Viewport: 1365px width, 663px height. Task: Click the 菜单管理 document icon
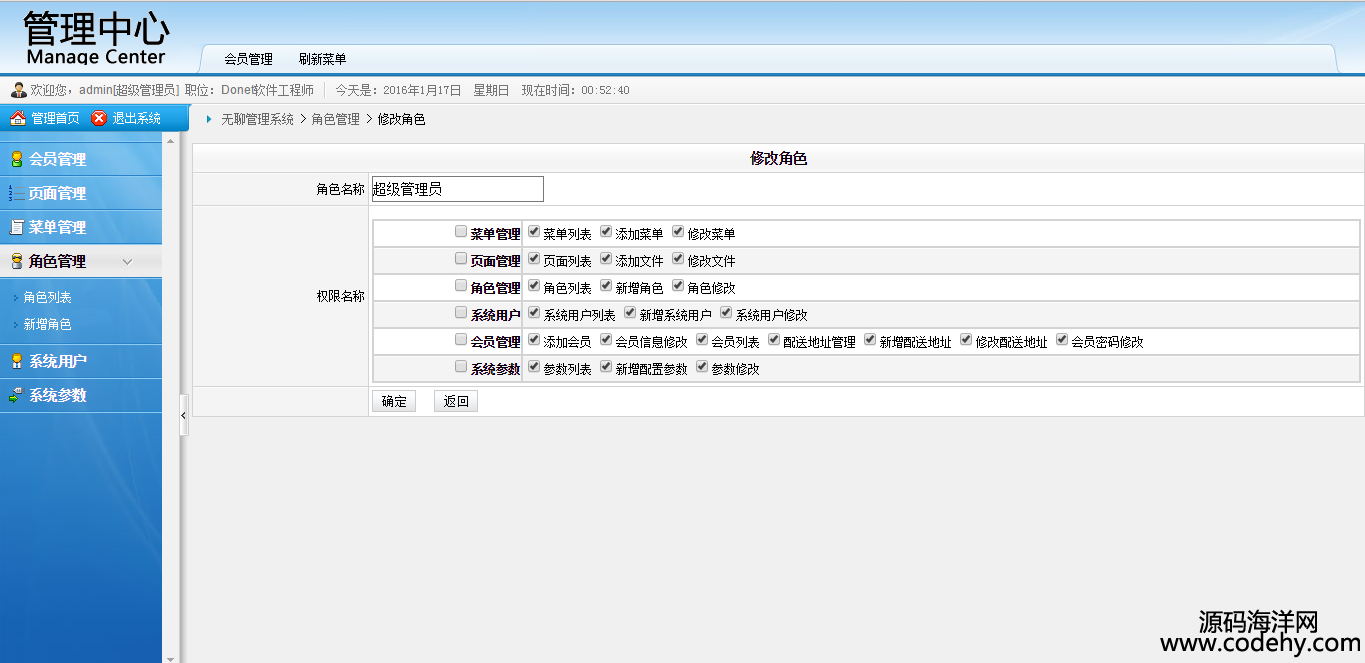16,227
